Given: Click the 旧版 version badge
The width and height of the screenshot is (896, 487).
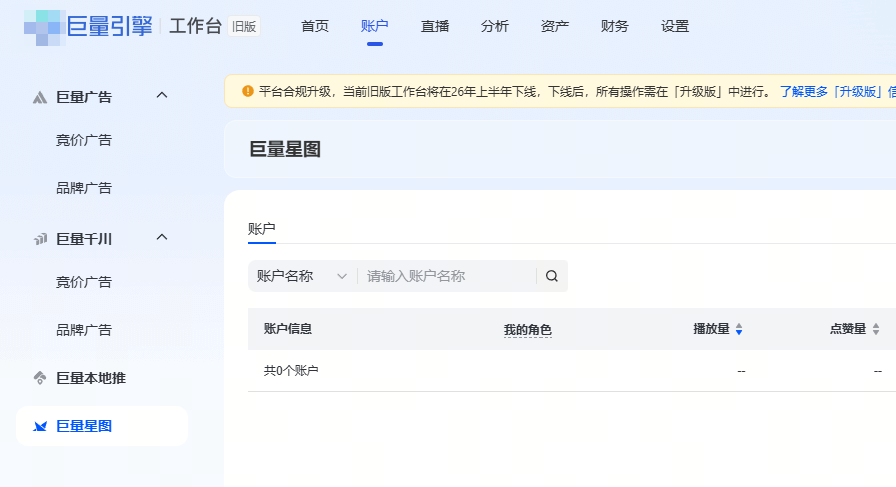Looking at the screenshot, I should coord(244,26).
